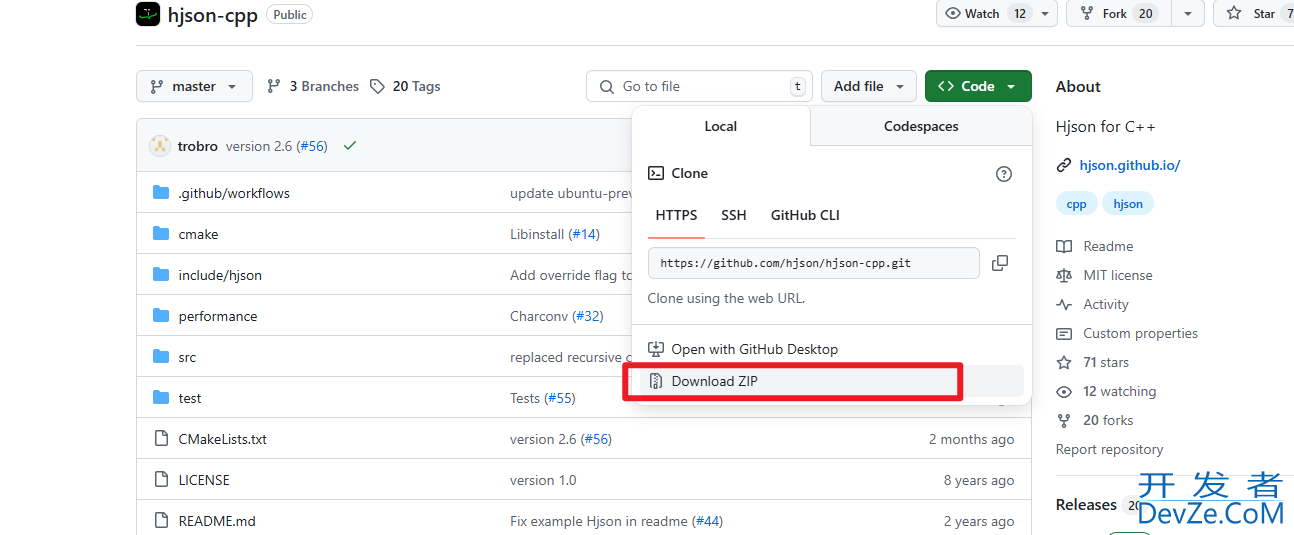View the 20 Tags link
The image size is (1294, 535).
pyautogui.click(x=405, y=86)
